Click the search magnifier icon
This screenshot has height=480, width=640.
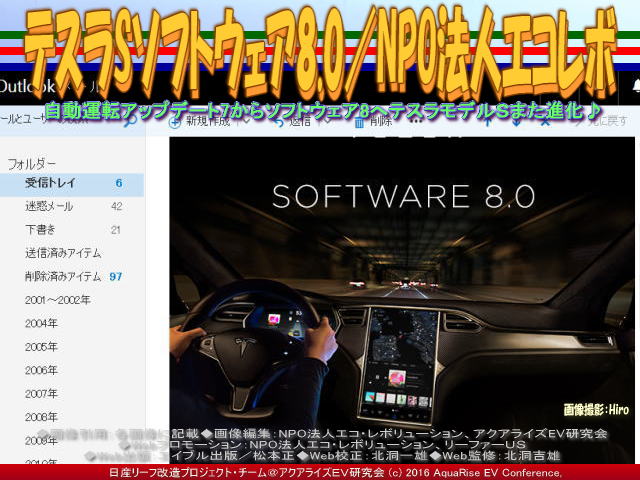[x=130, y=120]
